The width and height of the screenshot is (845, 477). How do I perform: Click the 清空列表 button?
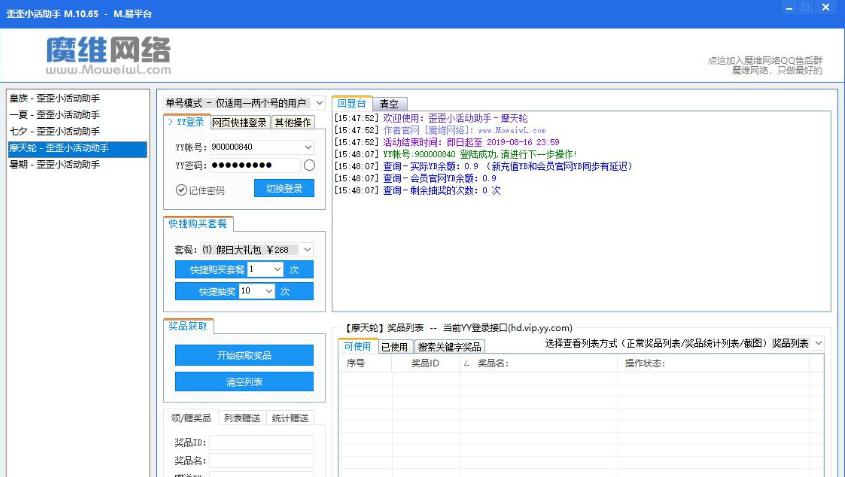pos(244,382)
